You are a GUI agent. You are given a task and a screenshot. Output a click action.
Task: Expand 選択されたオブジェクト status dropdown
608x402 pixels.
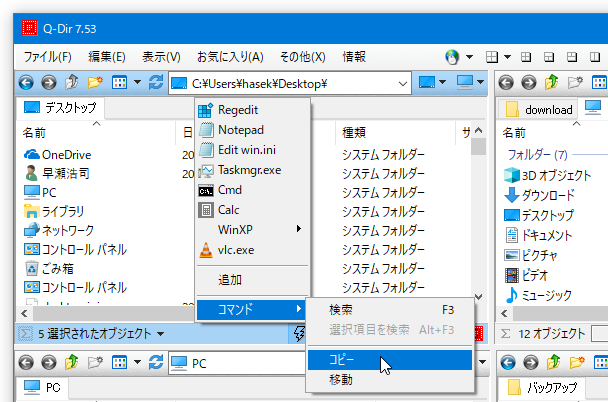coord(161,334)
